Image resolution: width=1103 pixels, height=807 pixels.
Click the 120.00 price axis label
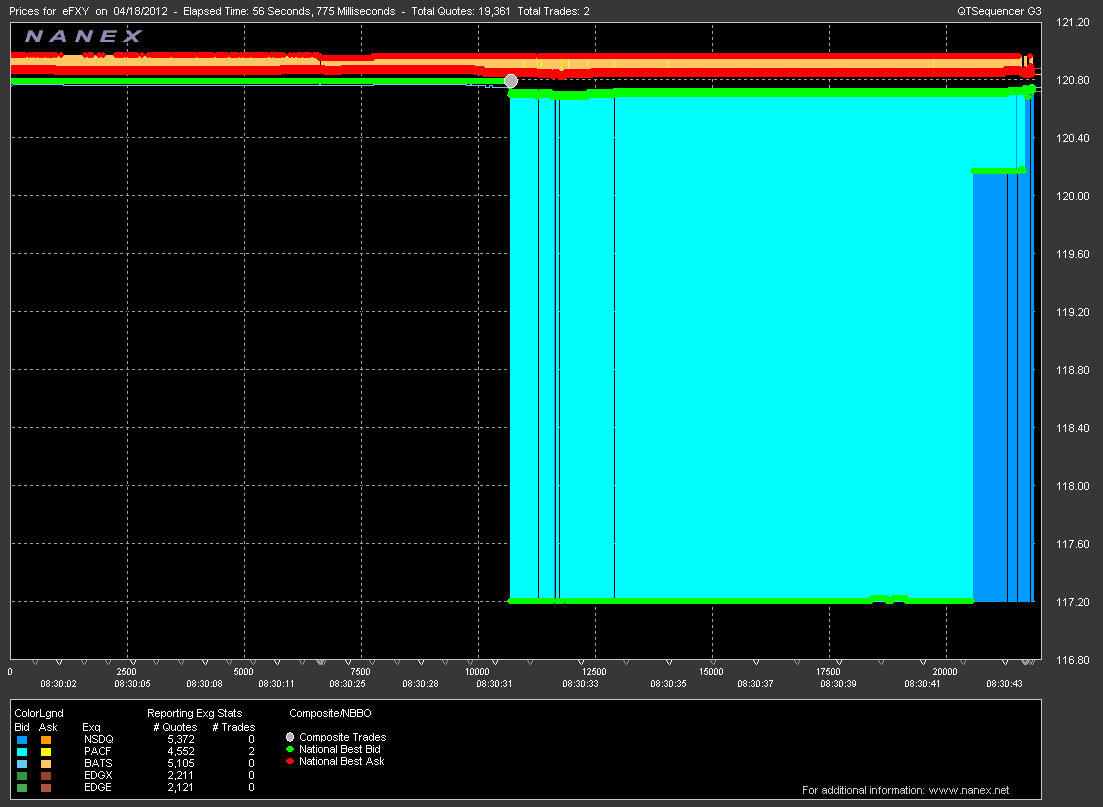click(1073, 196)
